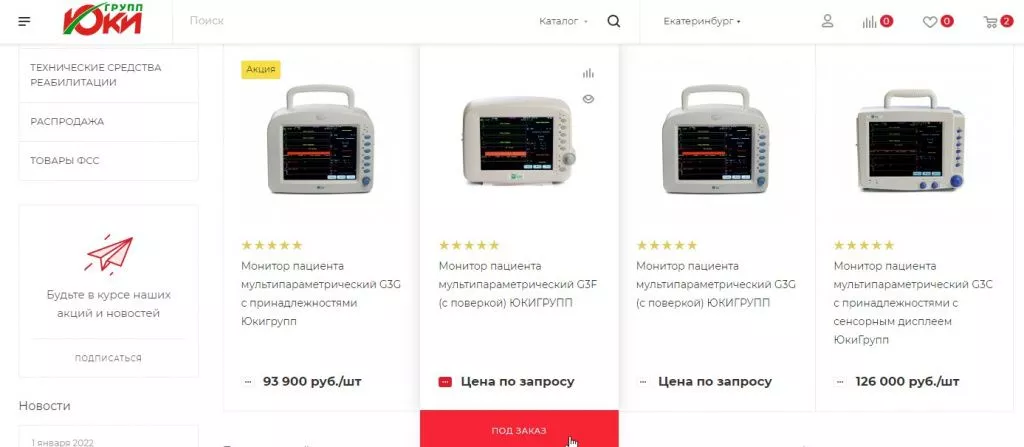Open the shopping cart icon
This screenshot has height=447, width=1024.
click(990, 22)
